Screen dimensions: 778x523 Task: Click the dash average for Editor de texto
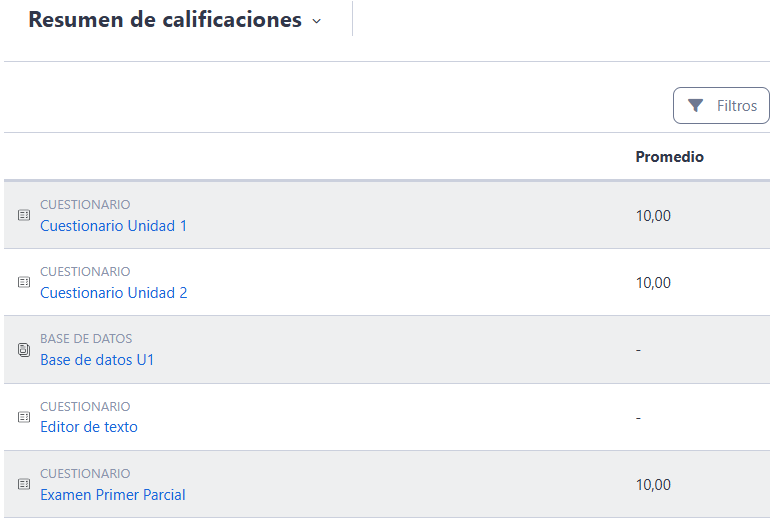click(638, 417)
